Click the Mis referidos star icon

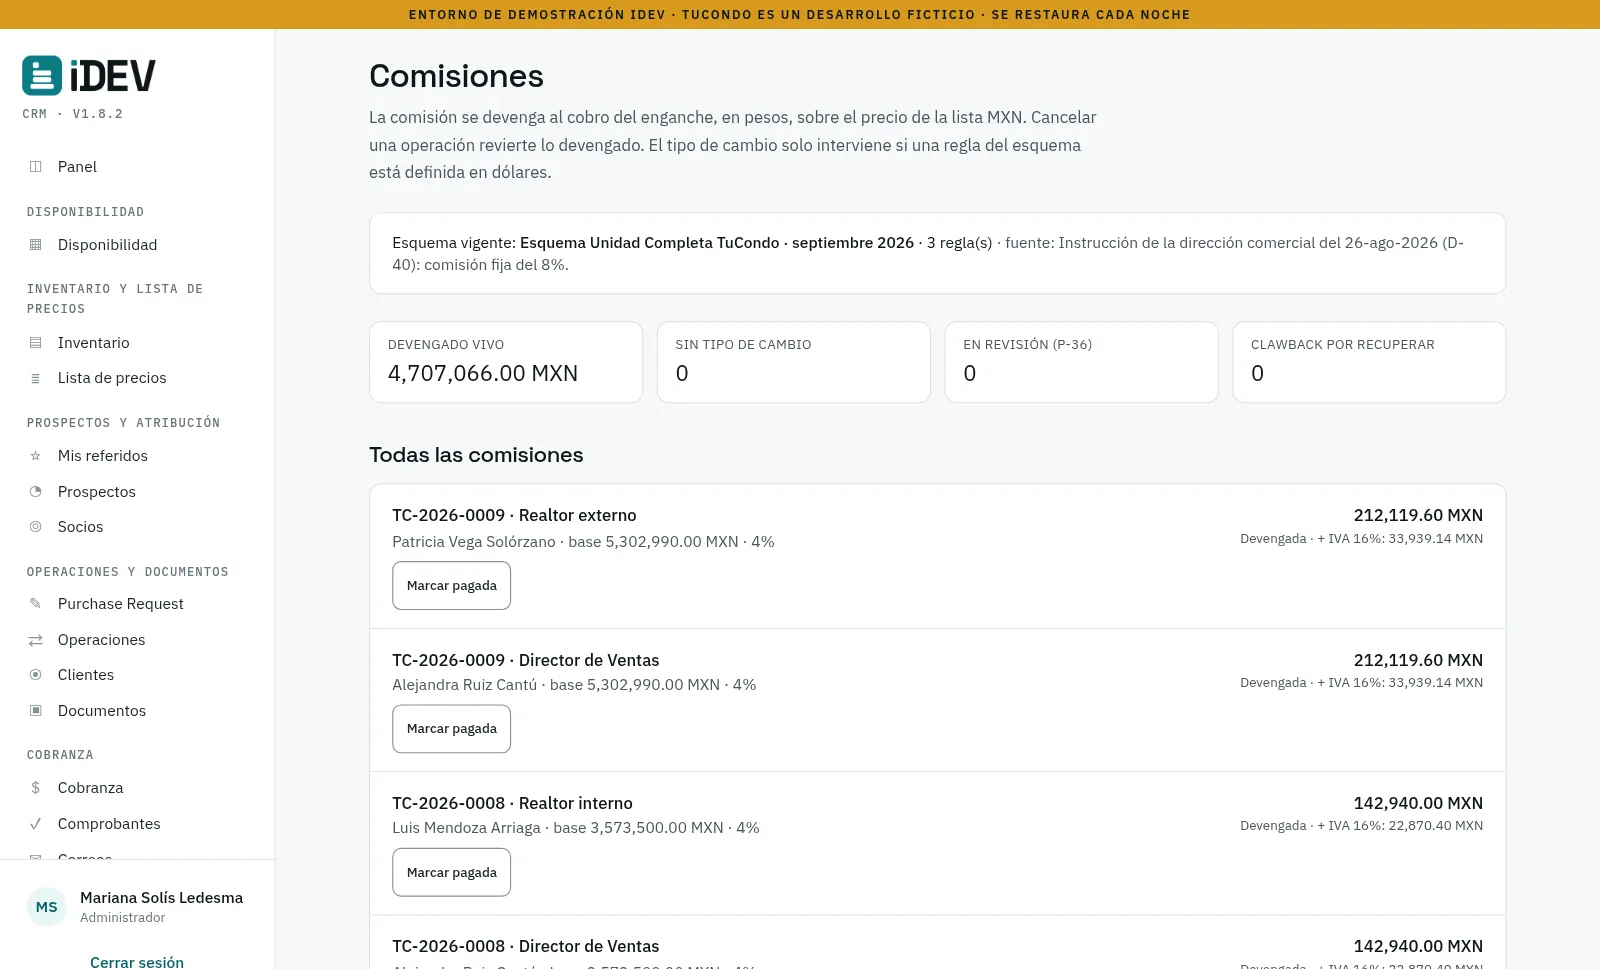coord(36,456)
